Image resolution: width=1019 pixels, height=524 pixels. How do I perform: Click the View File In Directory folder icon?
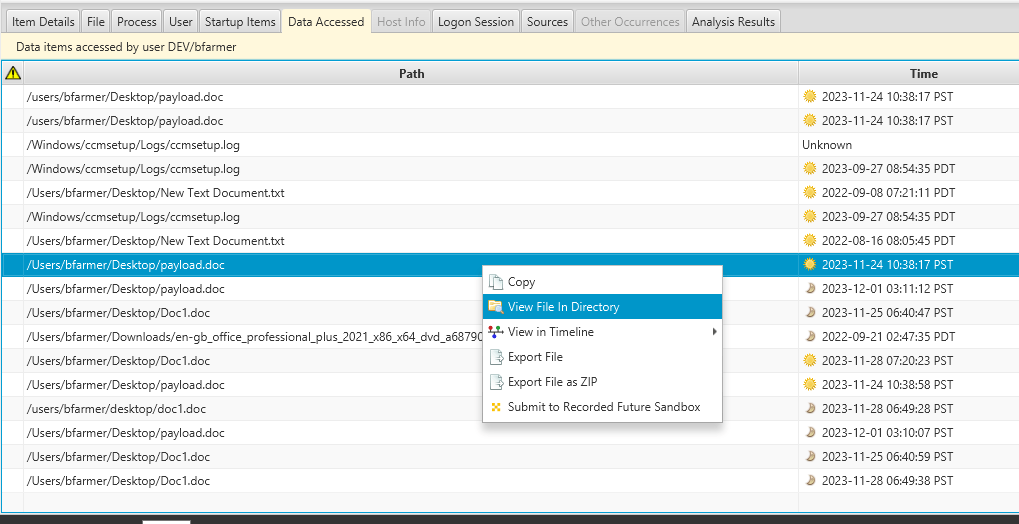tap(496, 307)
